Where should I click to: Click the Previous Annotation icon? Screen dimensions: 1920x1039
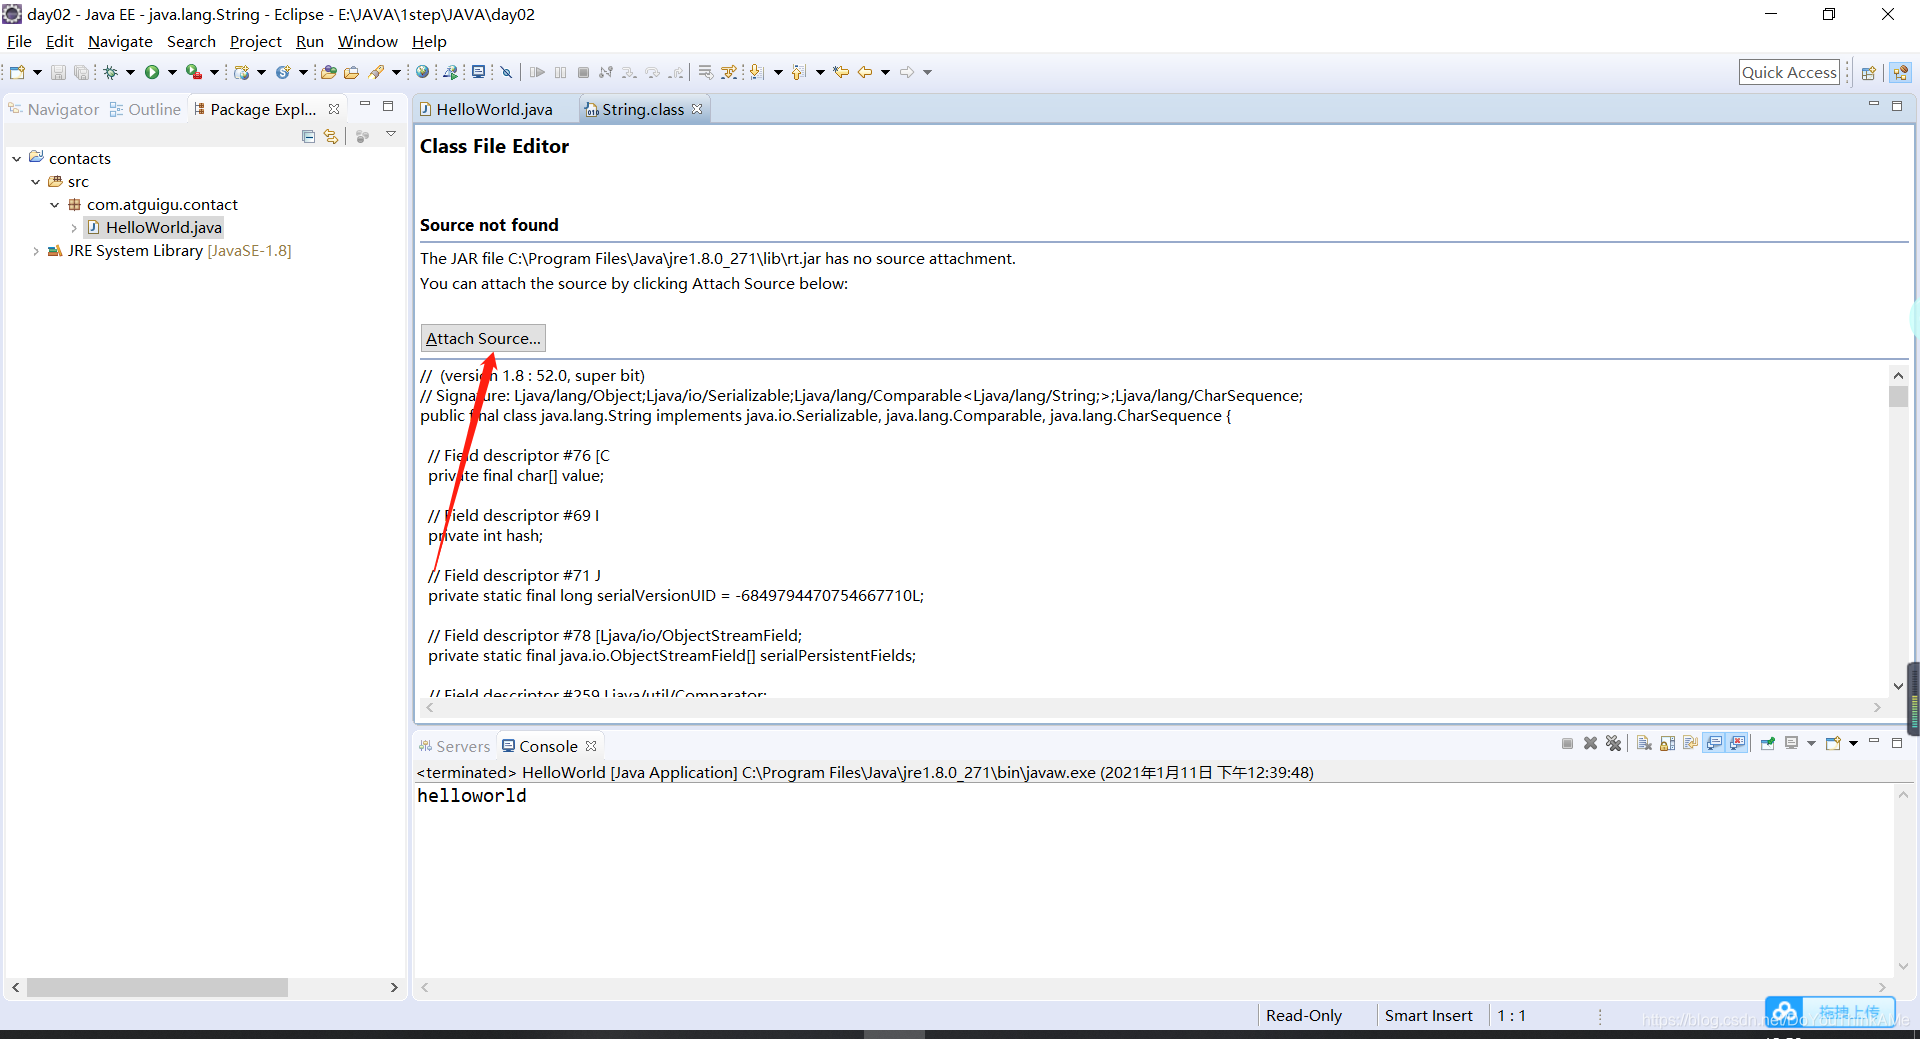tap(798, 72)
